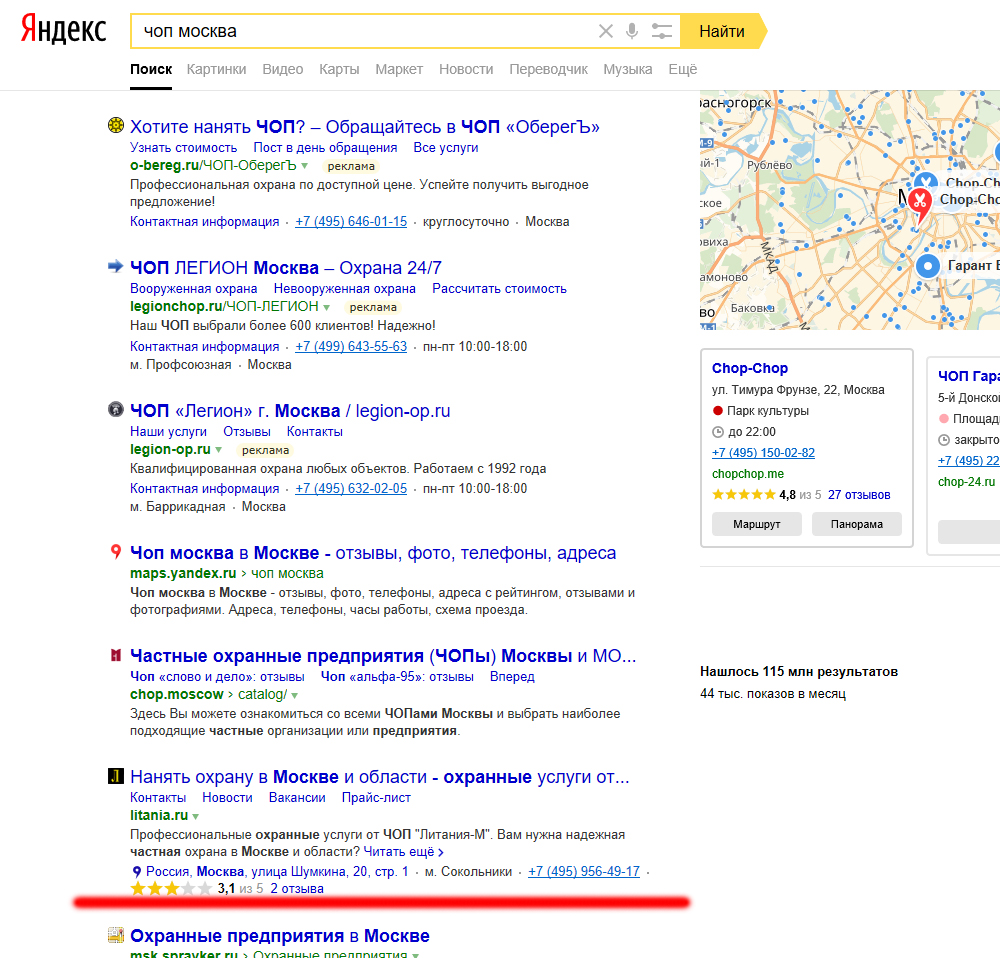1000x958 pixels.
Task: Activate voice search microphone icon
Action: pos(632,31)
